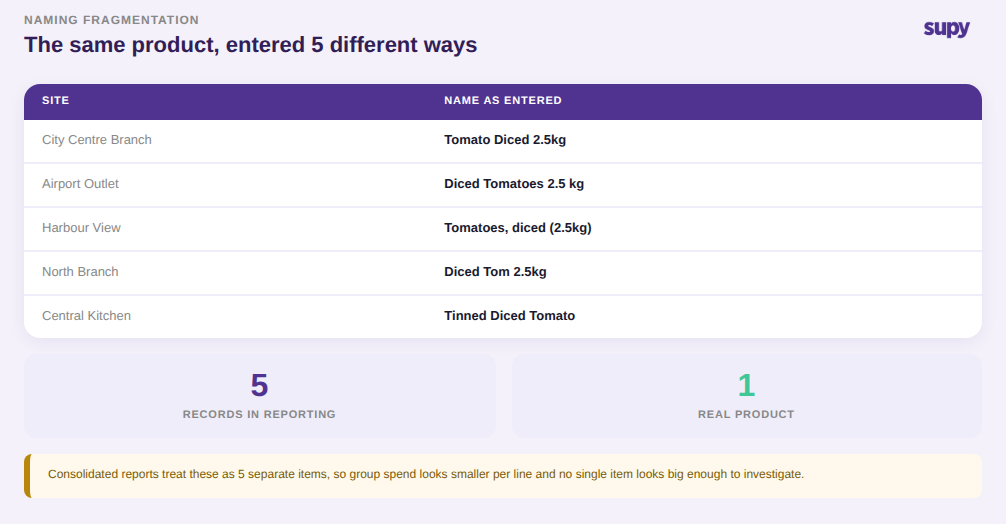Screen dimensions: 1006x524
Task: Click the 'RECORDS IN REPORTING' label
Action: click(259, 414)
